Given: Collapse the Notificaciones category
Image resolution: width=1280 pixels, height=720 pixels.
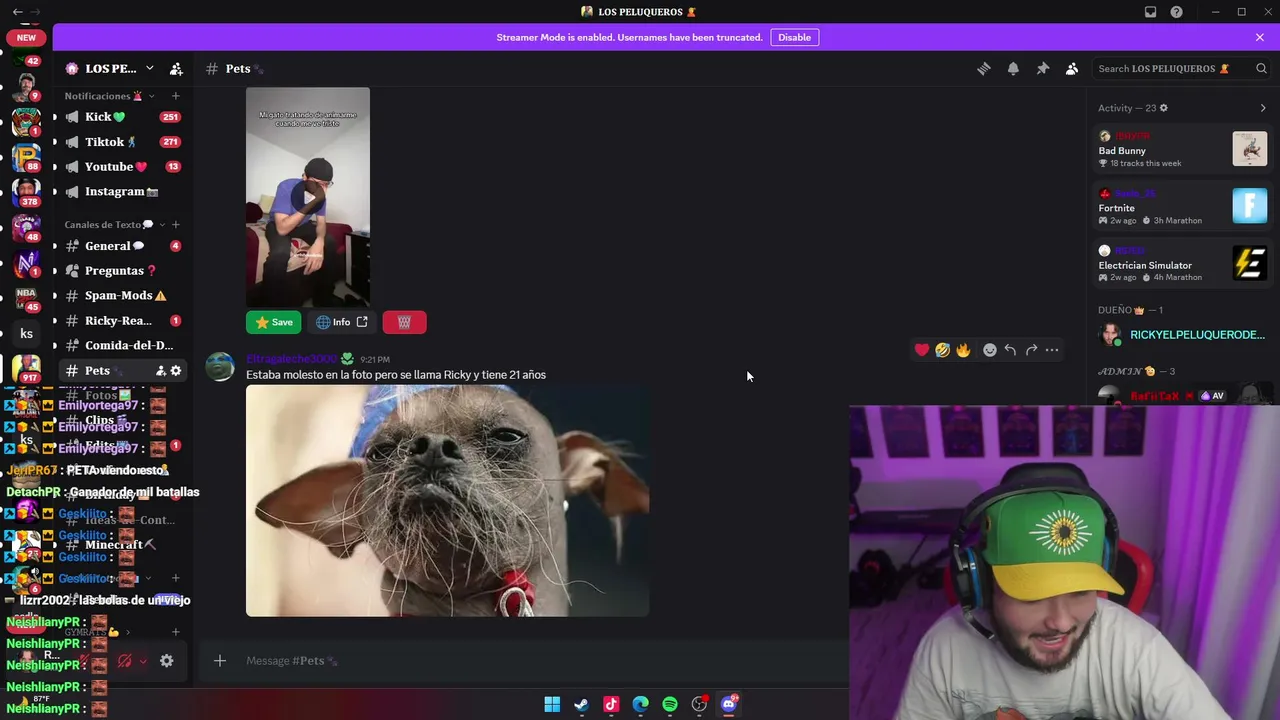Looking at the screenshot, I should pyautogui.click(x=109, y=96).
